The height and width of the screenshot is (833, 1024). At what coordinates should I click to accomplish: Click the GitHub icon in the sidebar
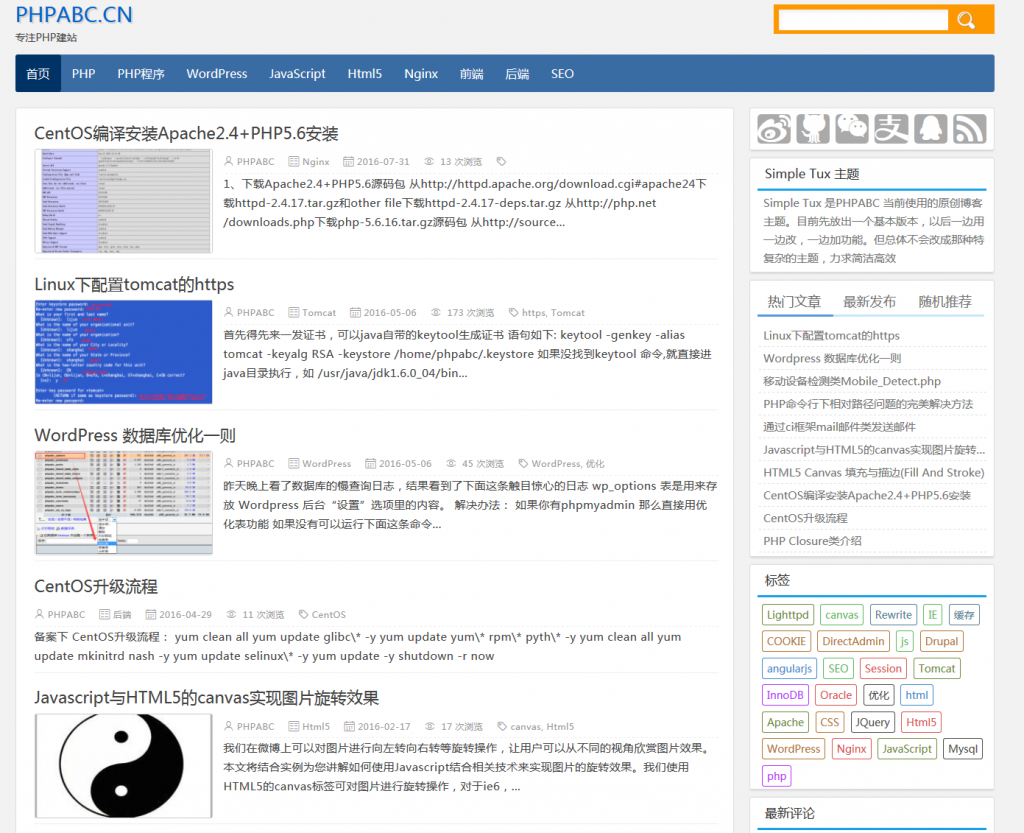click(812, 128)
